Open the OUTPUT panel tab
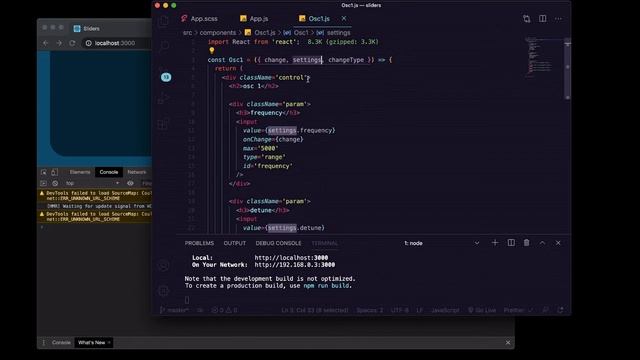This screenshot has width=640, height=360. pyautogui.click(x=235, y=243)
